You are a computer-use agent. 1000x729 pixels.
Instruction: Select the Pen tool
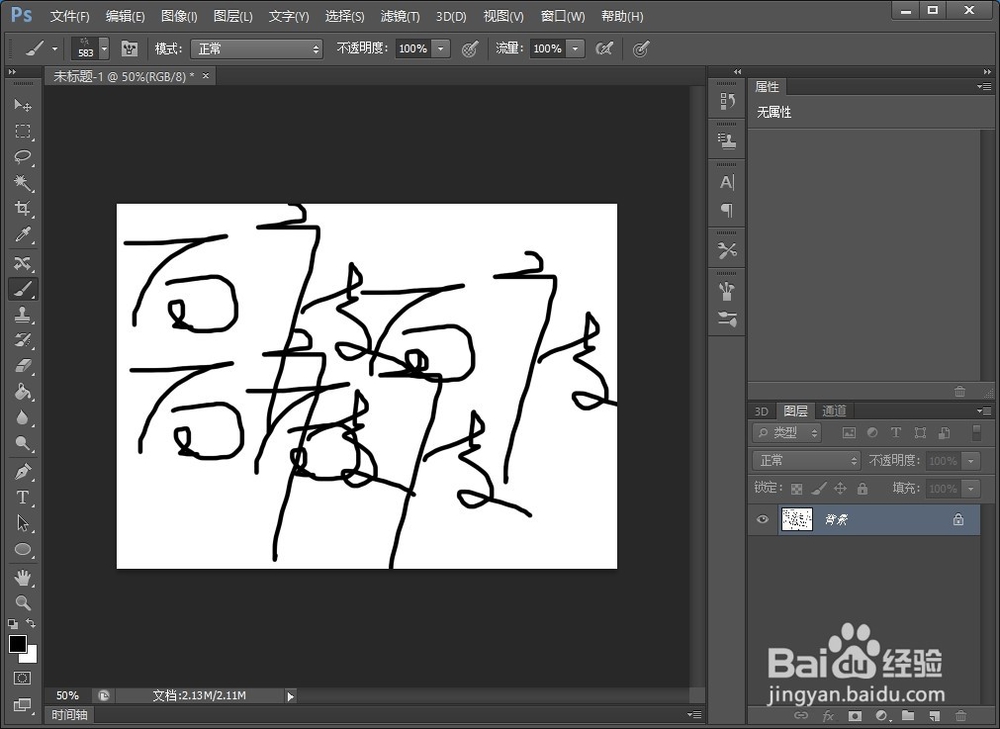pos(23,472)
